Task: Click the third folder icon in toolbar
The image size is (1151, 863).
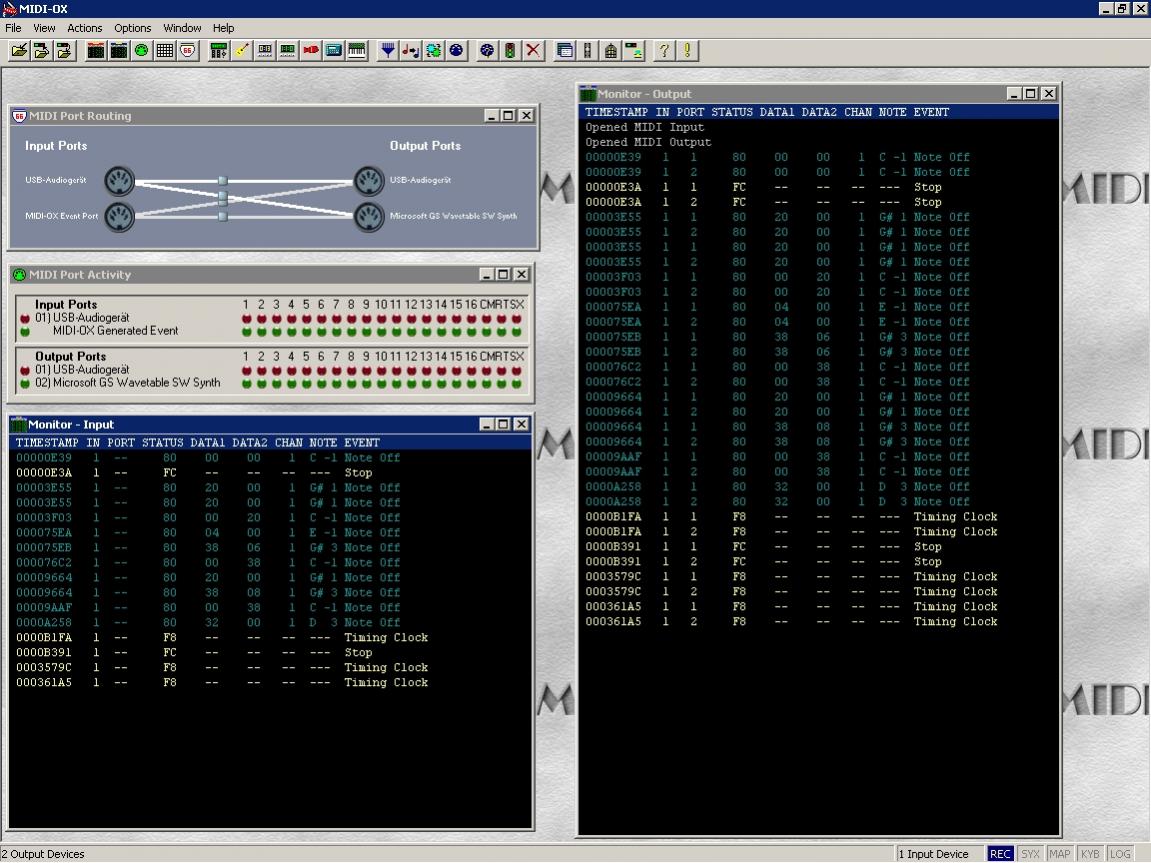Action: pyautogui.click(x=65, y=51)
